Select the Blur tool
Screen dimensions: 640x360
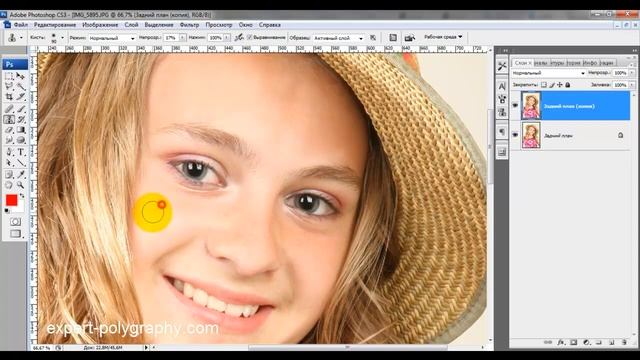click(x=9, y=140)
